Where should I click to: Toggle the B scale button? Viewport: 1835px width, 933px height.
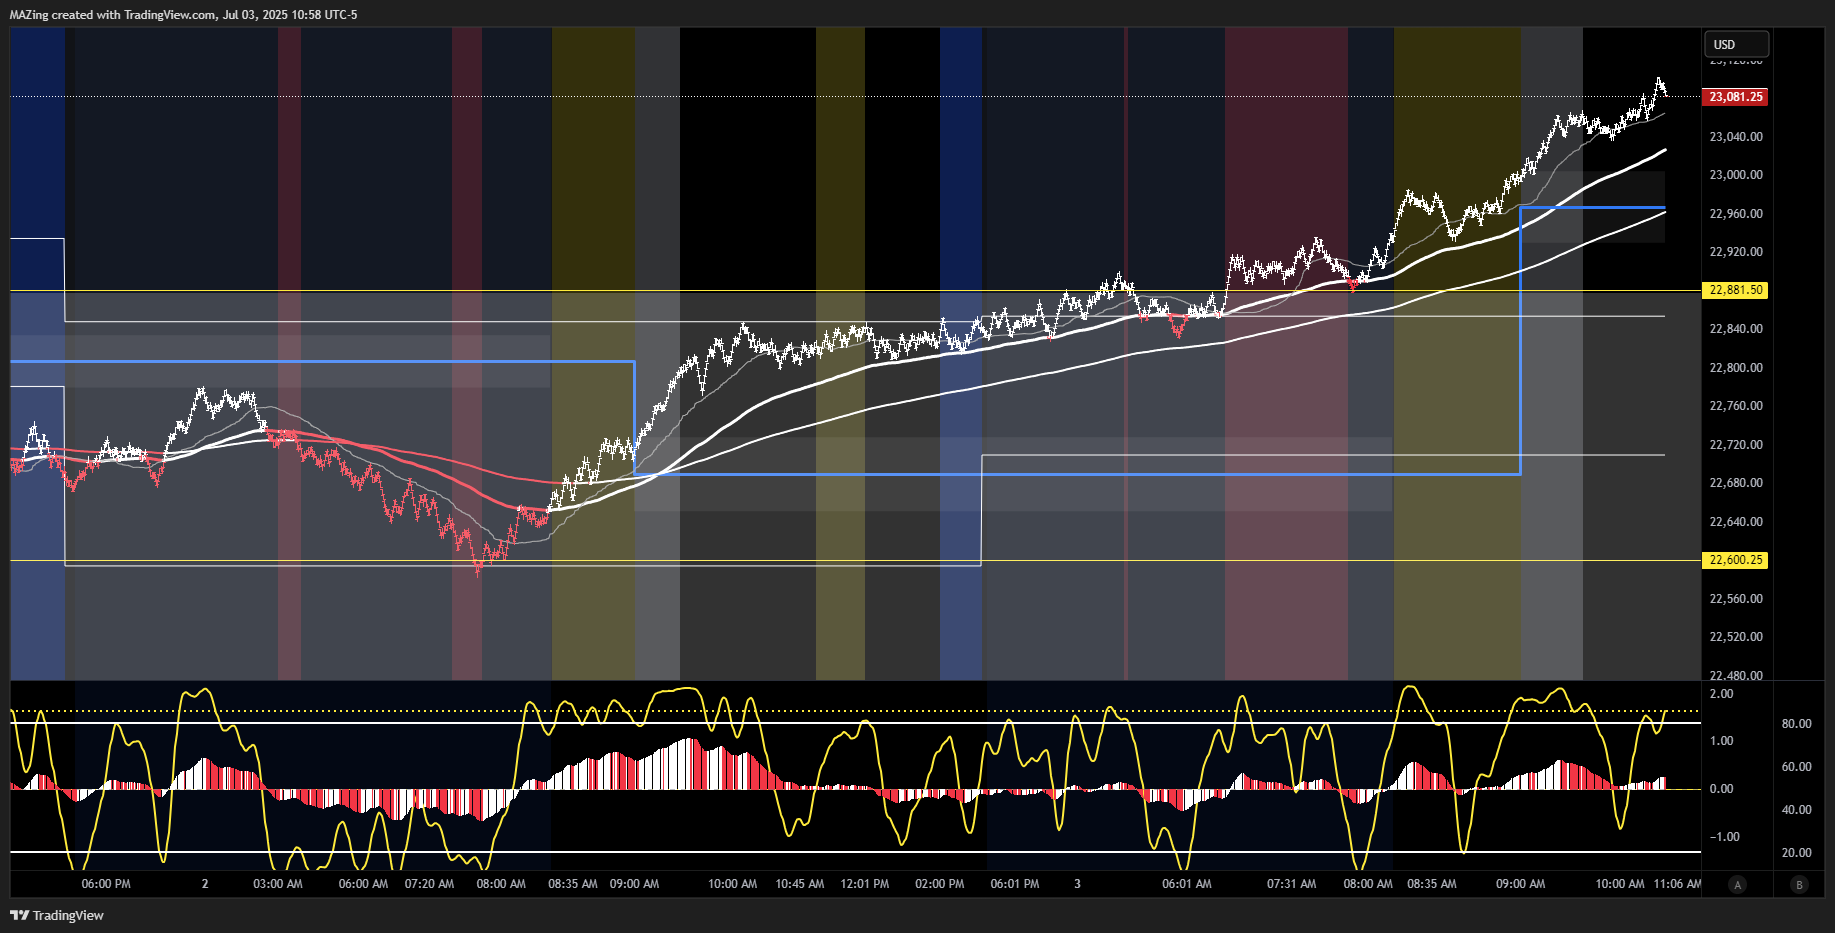point(1800,884)
